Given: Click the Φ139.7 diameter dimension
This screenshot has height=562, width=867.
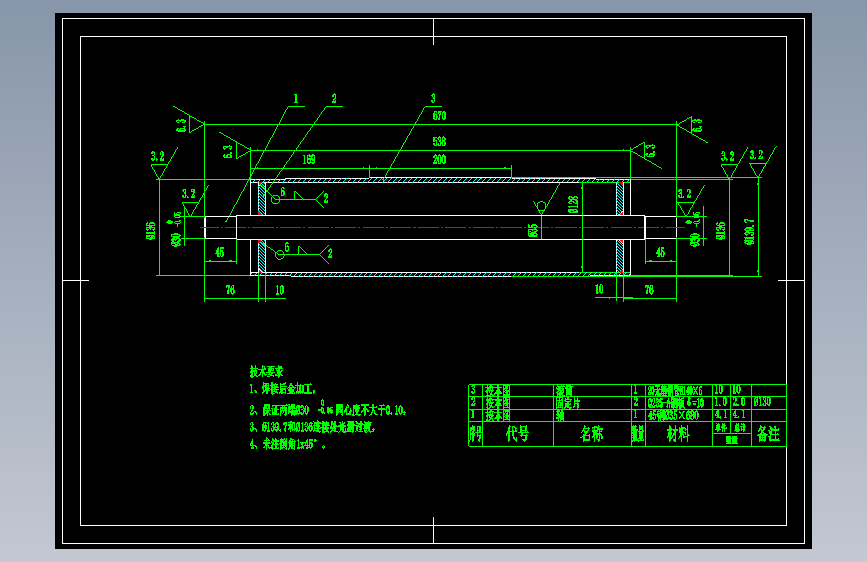Looking at the screenshot, I should (749, 231).
